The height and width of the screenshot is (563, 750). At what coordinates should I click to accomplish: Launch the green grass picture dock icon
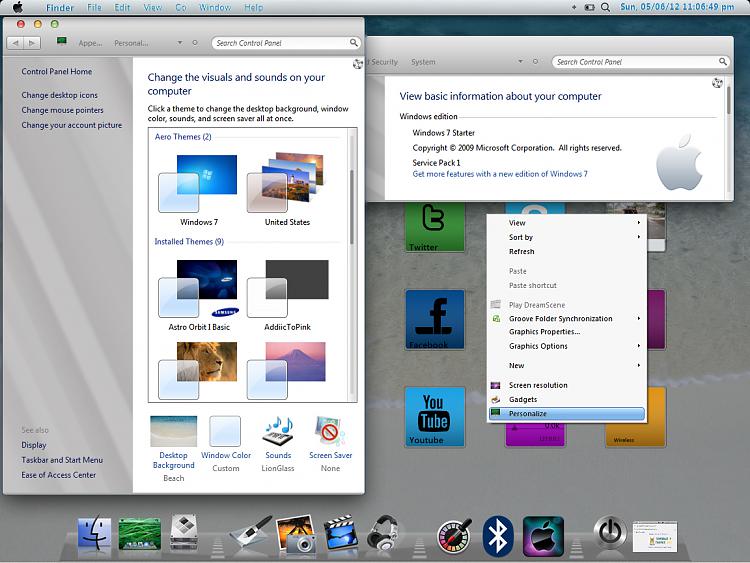tap(140, 534)
